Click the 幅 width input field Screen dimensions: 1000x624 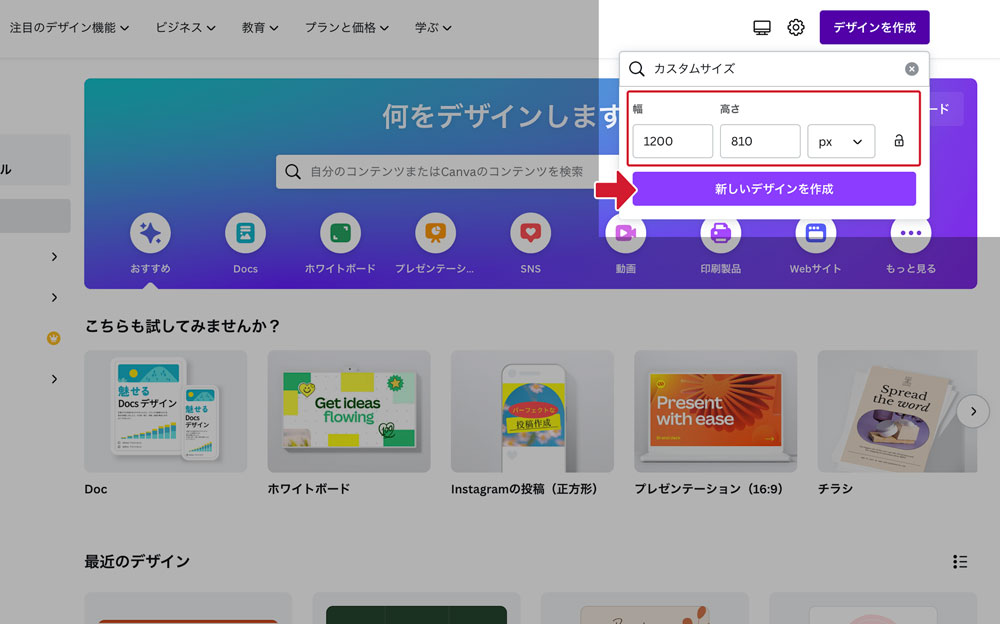[673, 141]
